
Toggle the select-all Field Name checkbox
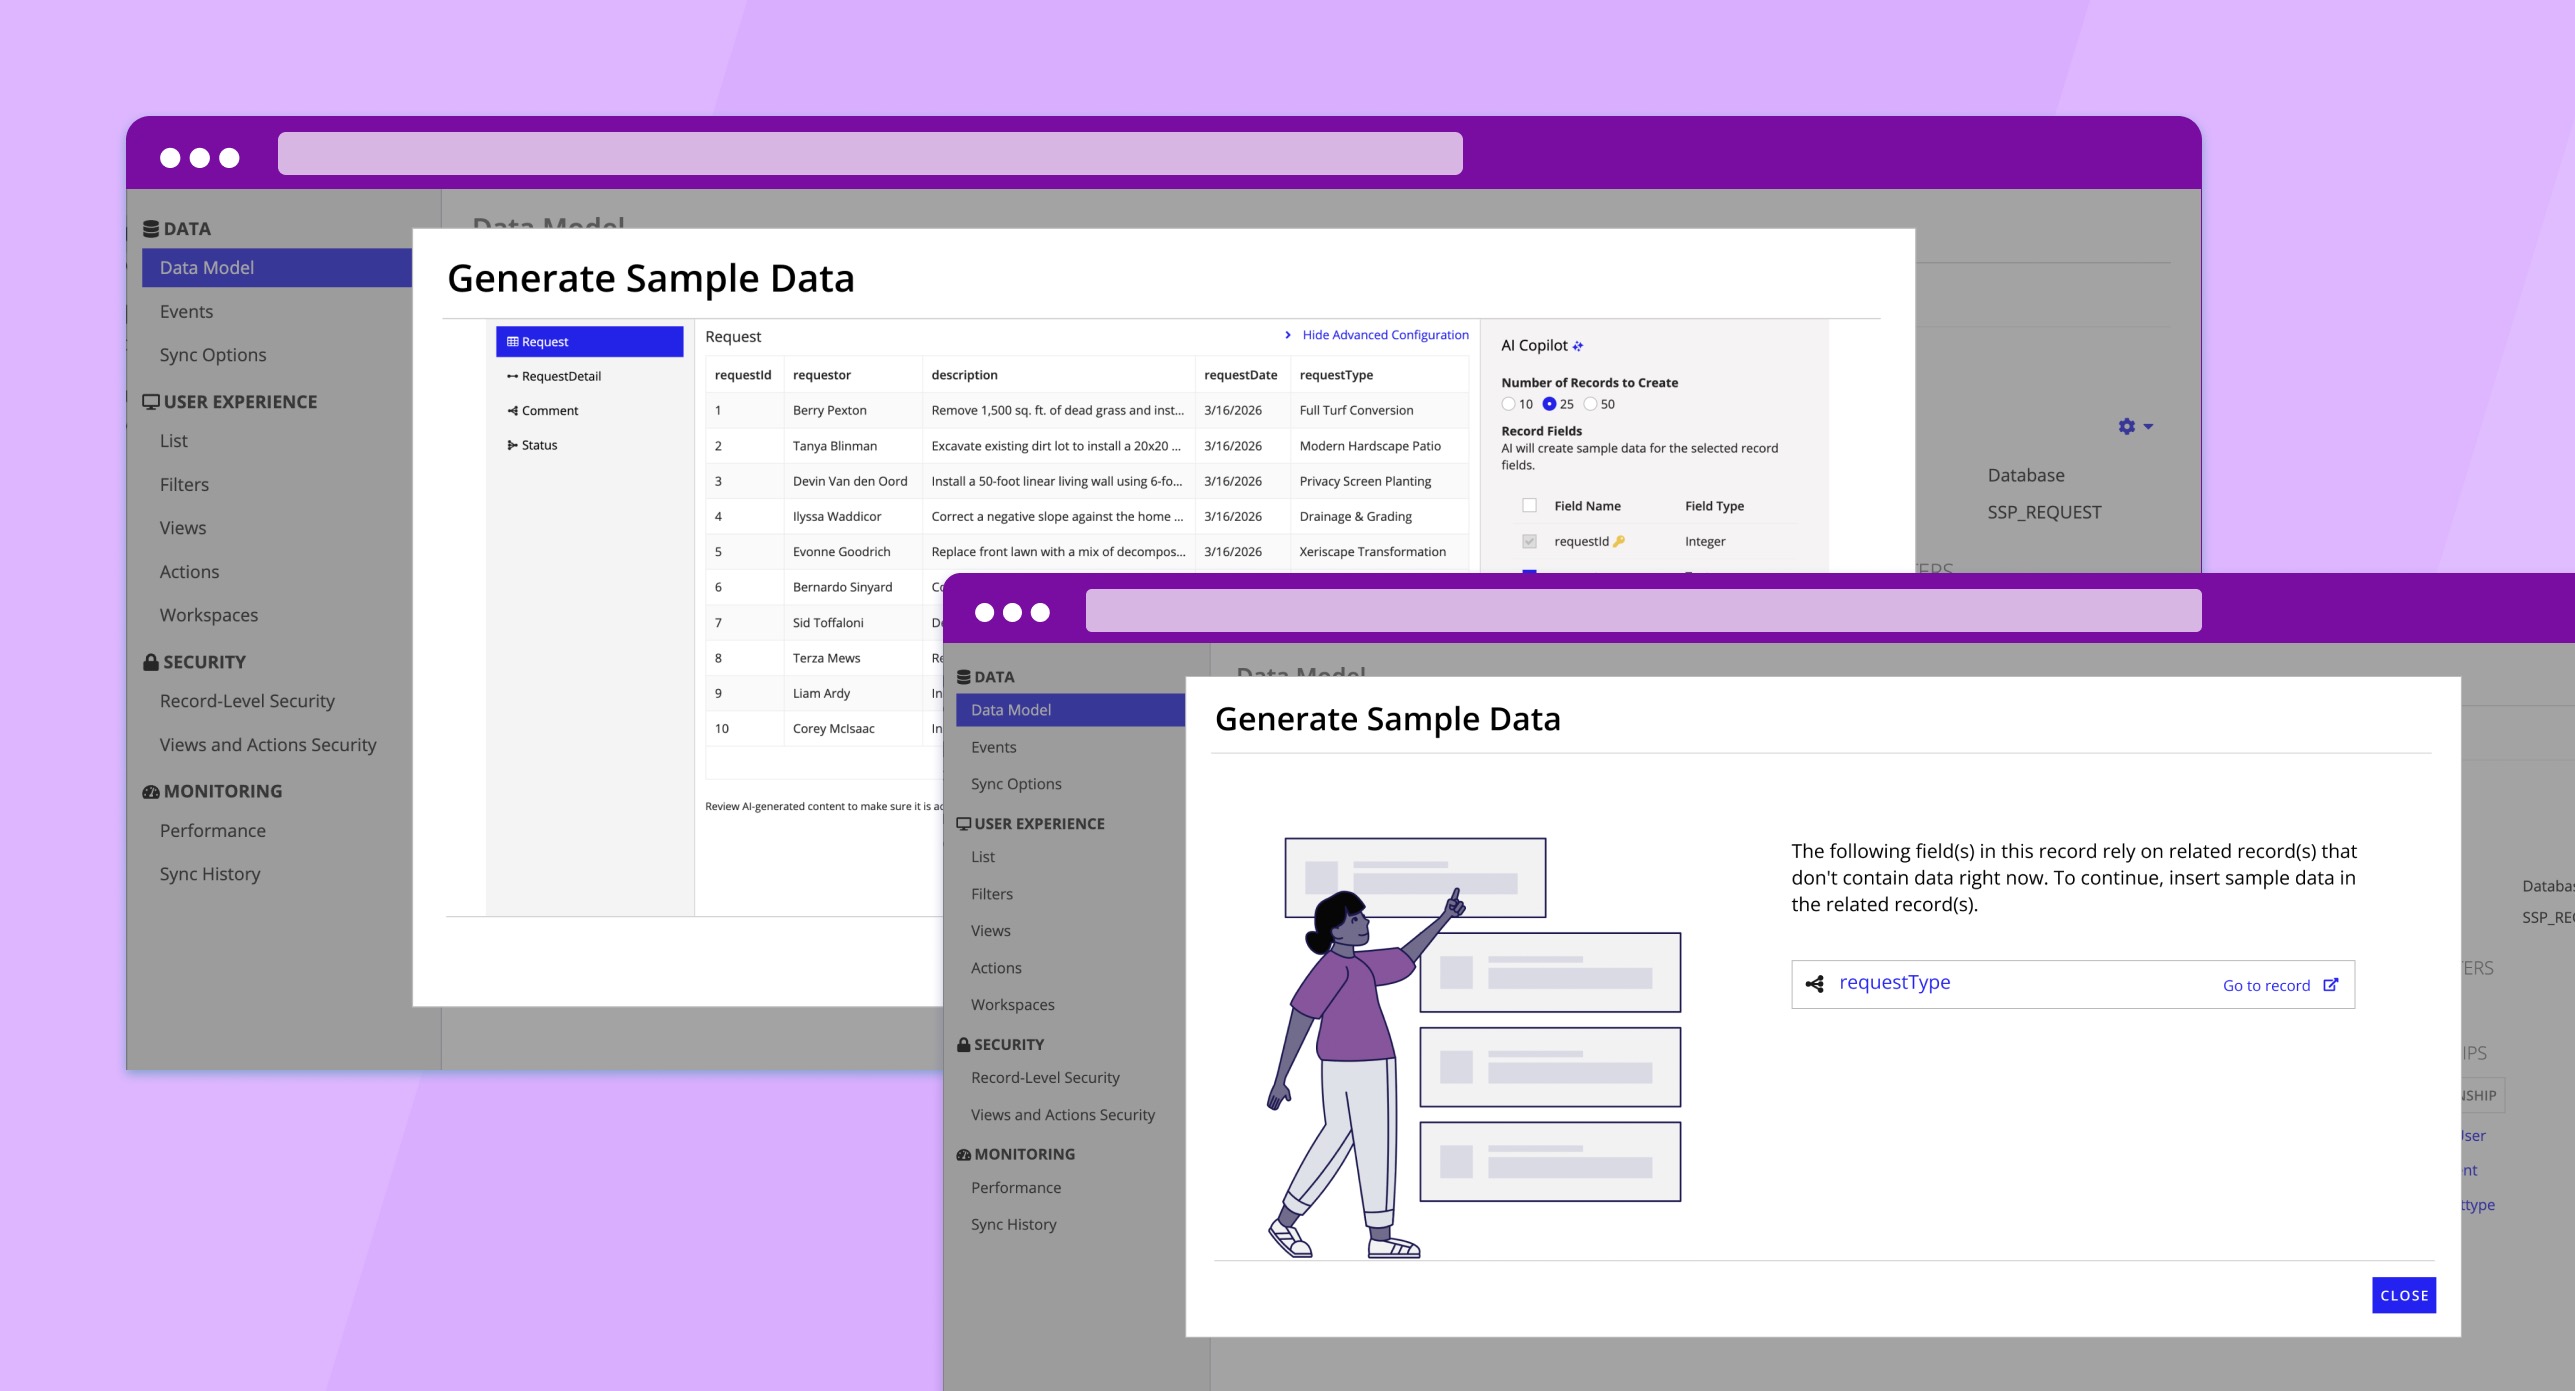[1529, 505]
